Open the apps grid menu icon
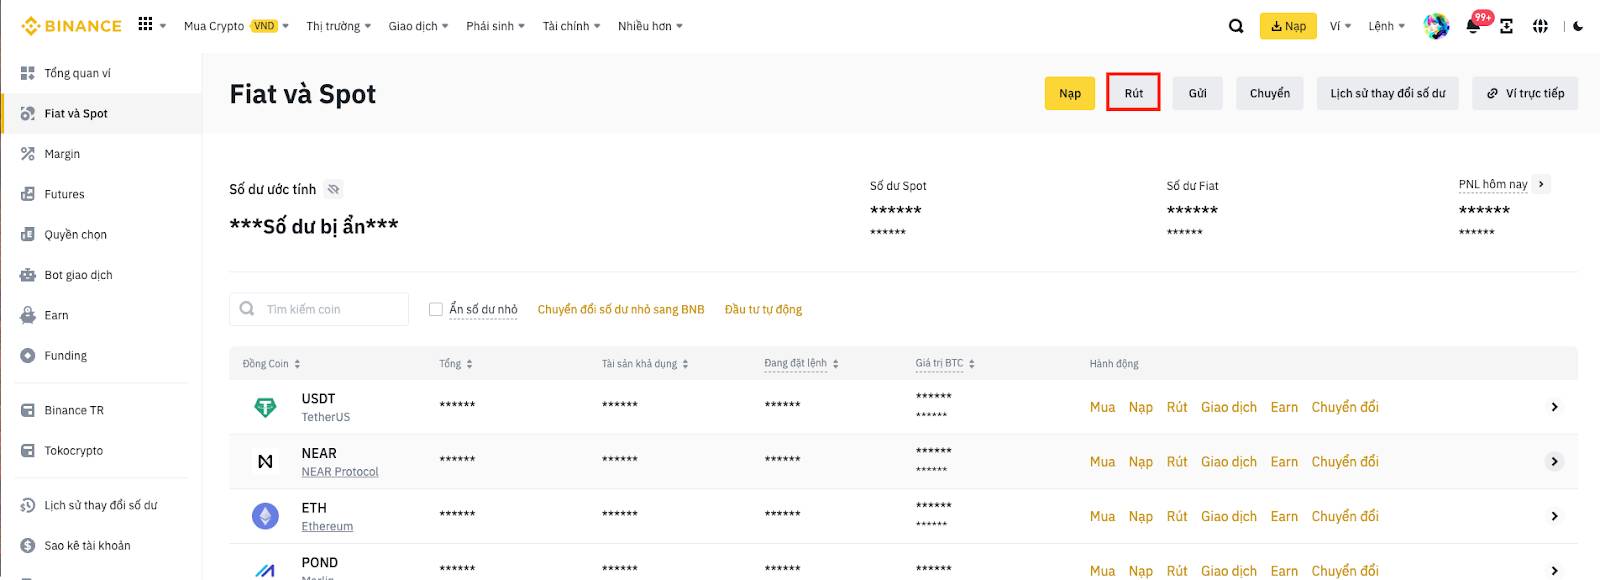Viewport: 1600px width, 580px height. tap(146, 24)
